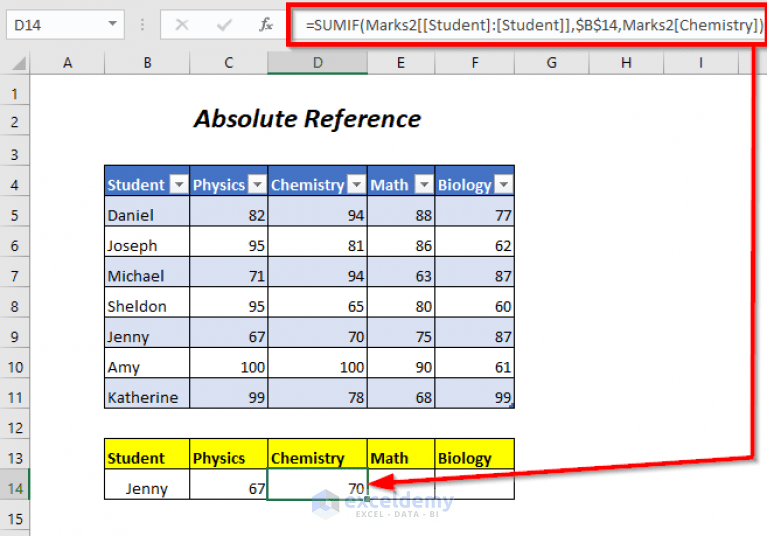Screen dimensions: 767x536
Task: Open the Name Box dropdown arrow
Action: click(x=113, y=23)
